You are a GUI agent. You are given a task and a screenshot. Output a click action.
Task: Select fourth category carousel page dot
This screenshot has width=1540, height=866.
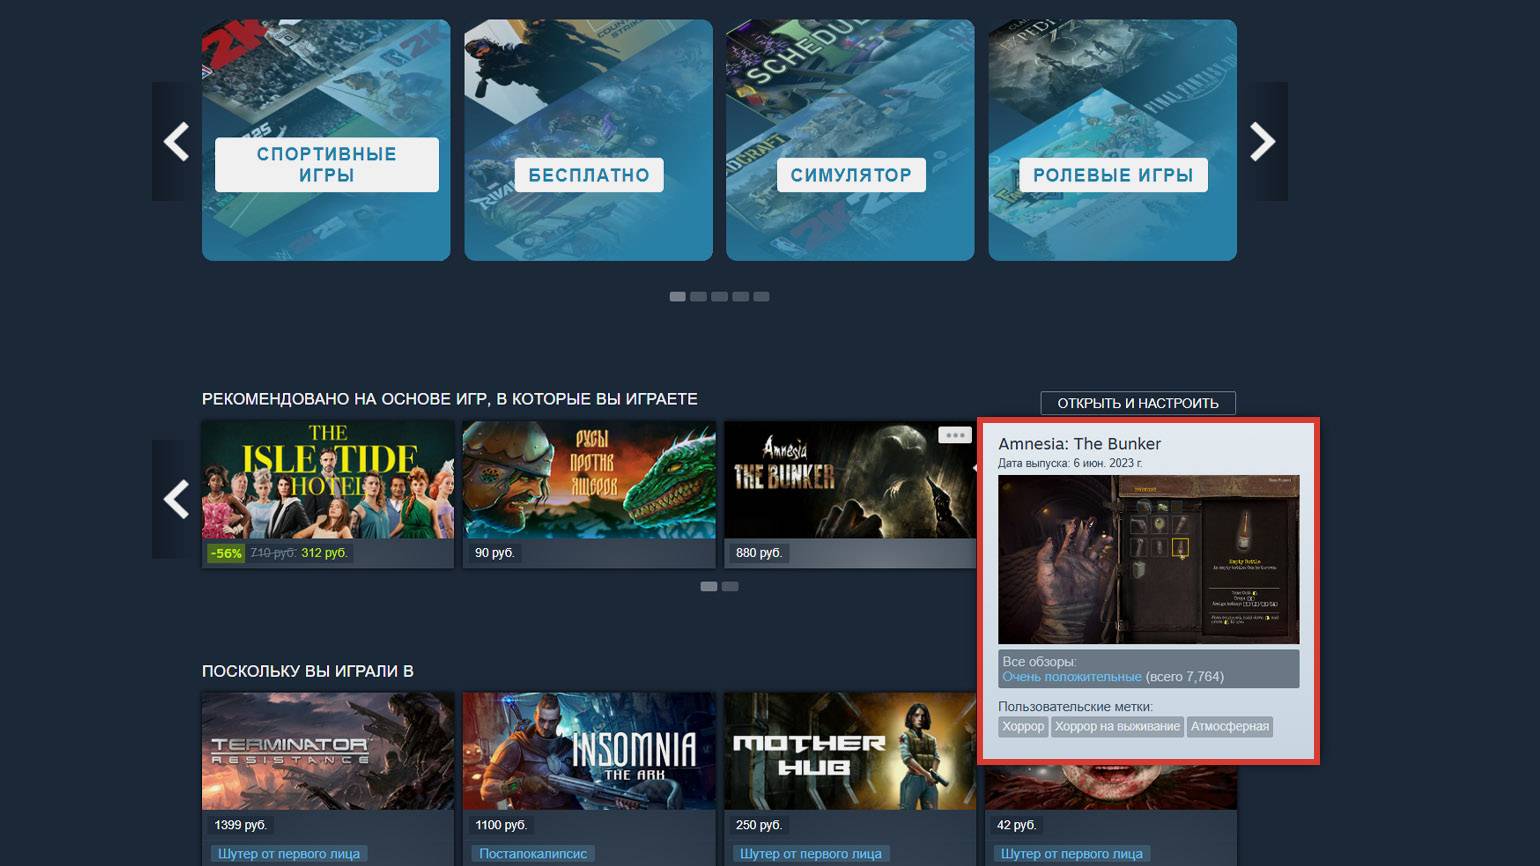pyautogui.click(x=740, y=297)
